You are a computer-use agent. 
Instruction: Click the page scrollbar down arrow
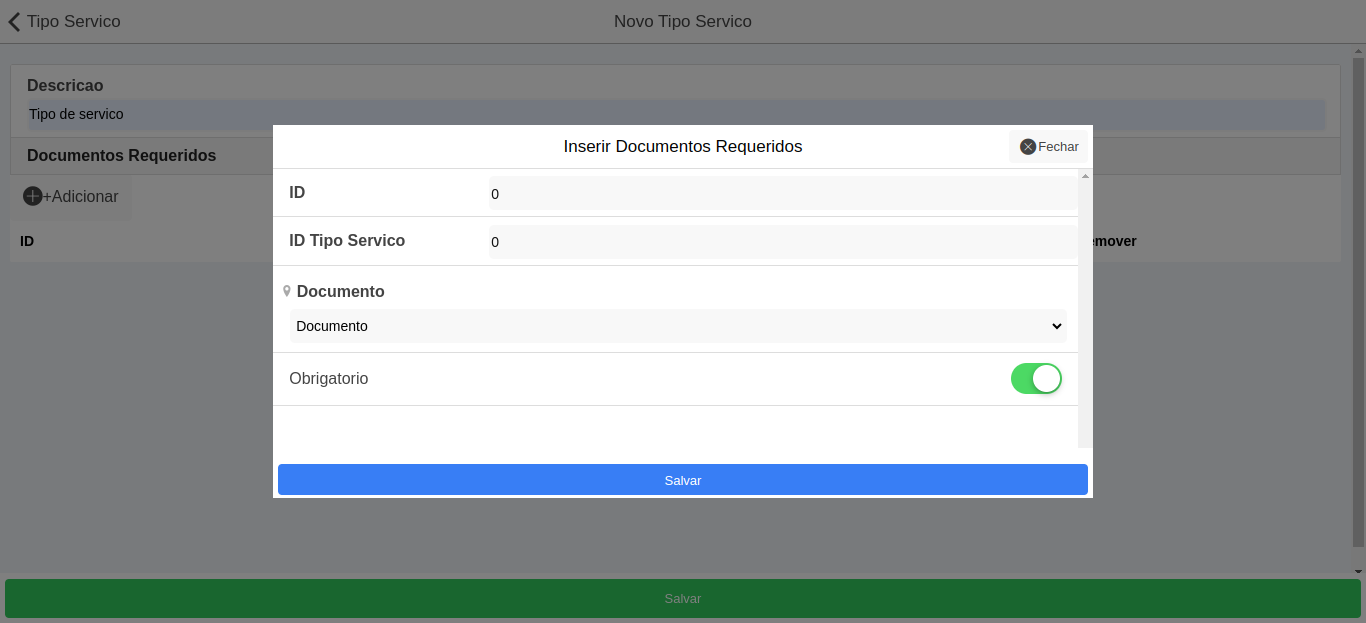tap(1357, 571)
